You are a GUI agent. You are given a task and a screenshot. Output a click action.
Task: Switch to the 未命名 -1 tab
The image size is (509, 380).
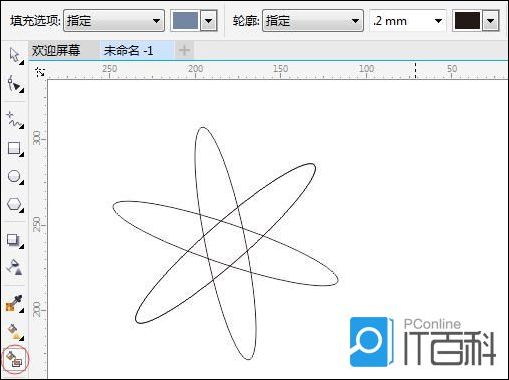(137, 51)
